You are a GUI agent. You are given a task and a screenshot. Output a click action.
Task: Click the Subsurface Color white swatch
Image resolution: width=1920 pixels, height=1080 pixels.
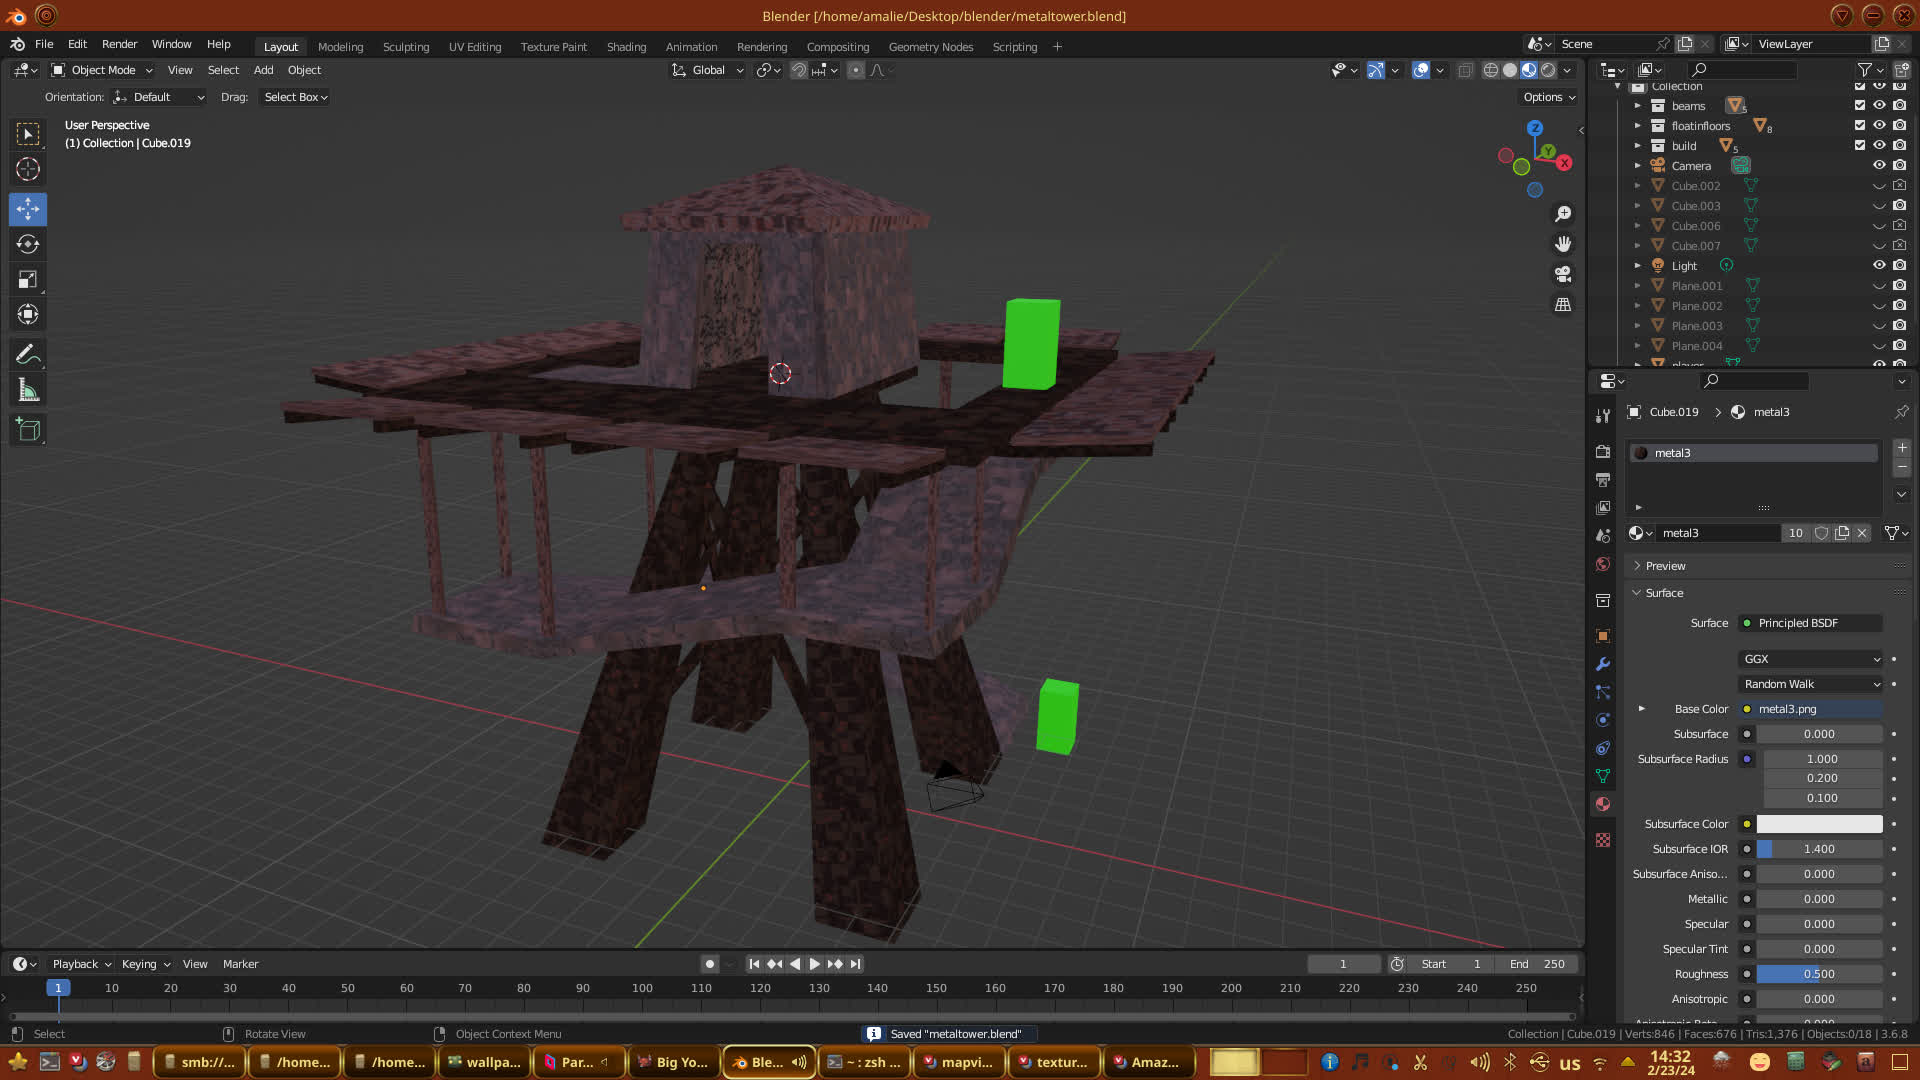[x=1819, y=824]
